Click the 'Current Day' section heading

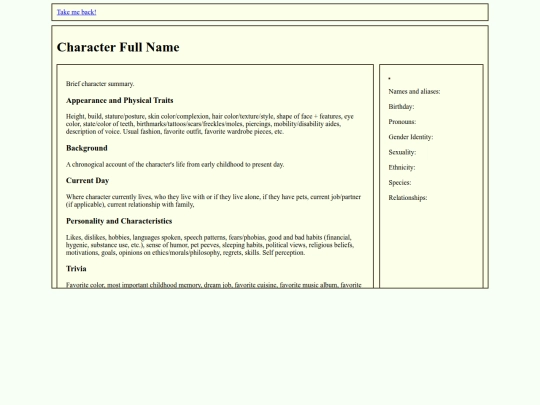pos(87,180)
